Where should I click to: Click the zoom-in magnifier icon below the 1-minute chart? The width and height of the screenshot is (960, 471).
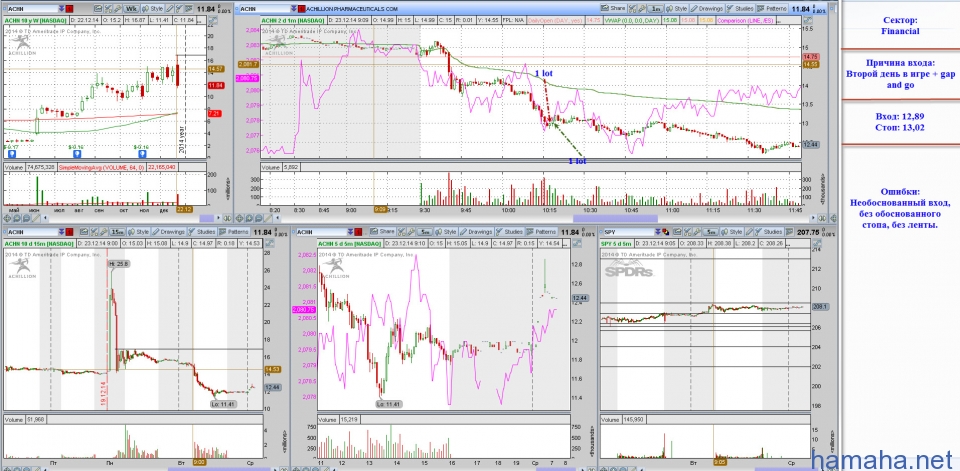coord(249,218)
